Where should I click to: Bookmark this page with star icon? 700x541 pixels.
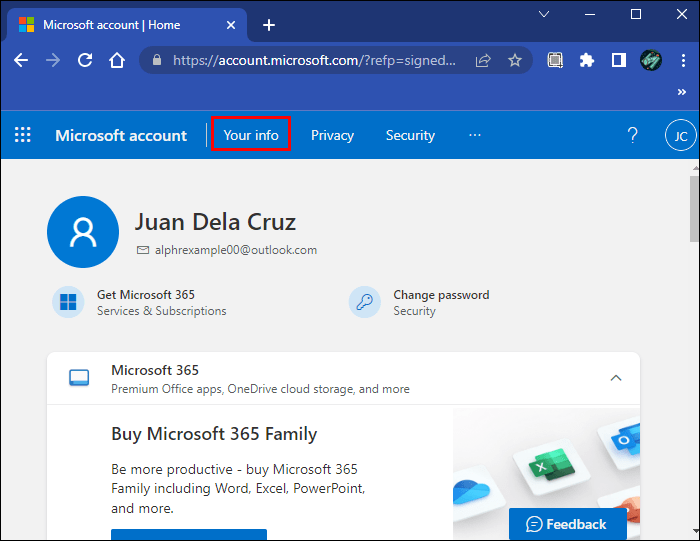click(x=515, y=60)
